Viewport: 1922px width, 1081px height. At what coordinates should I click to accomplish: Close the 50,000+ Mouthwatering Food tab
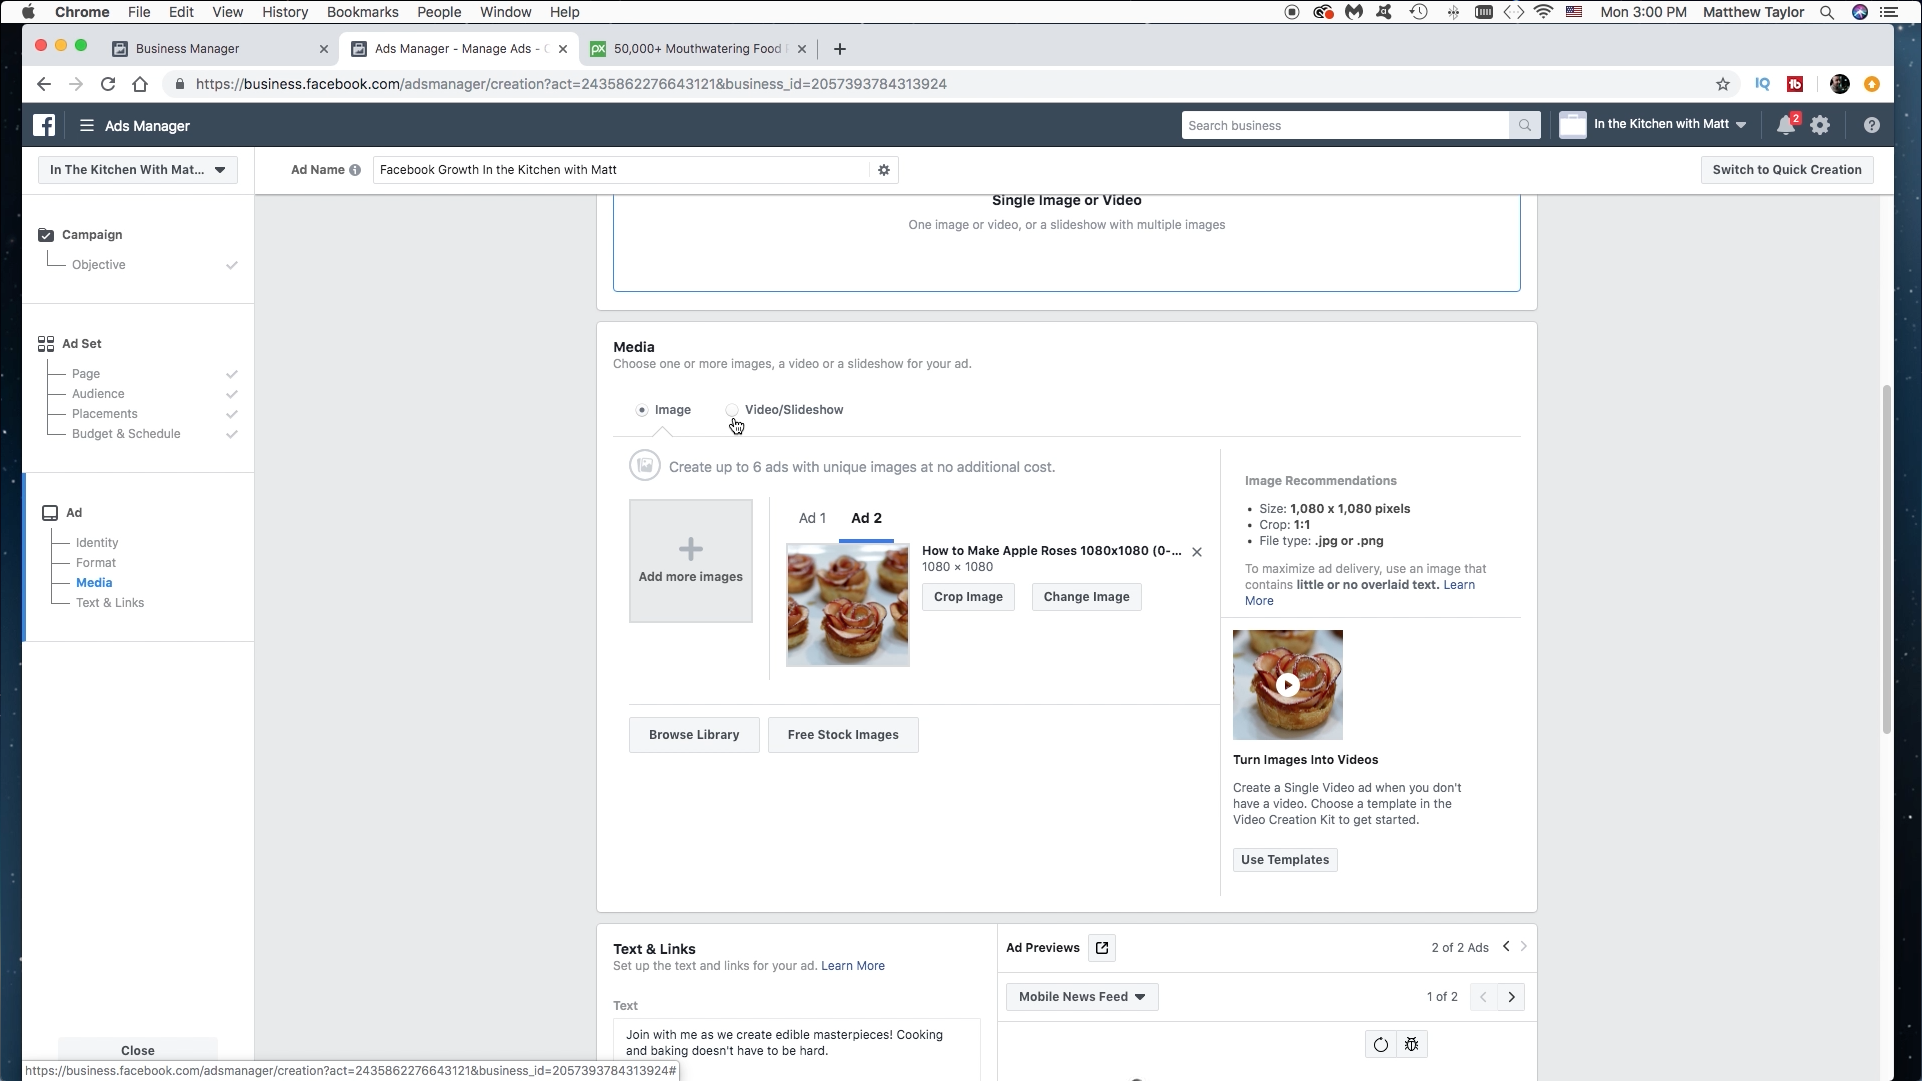tap(802, 49)
